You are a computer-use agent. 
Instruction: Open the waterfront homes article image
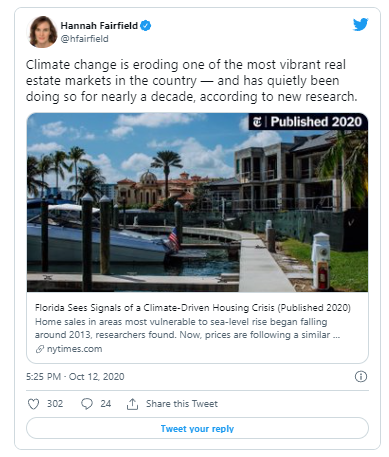tap(197, 202)
